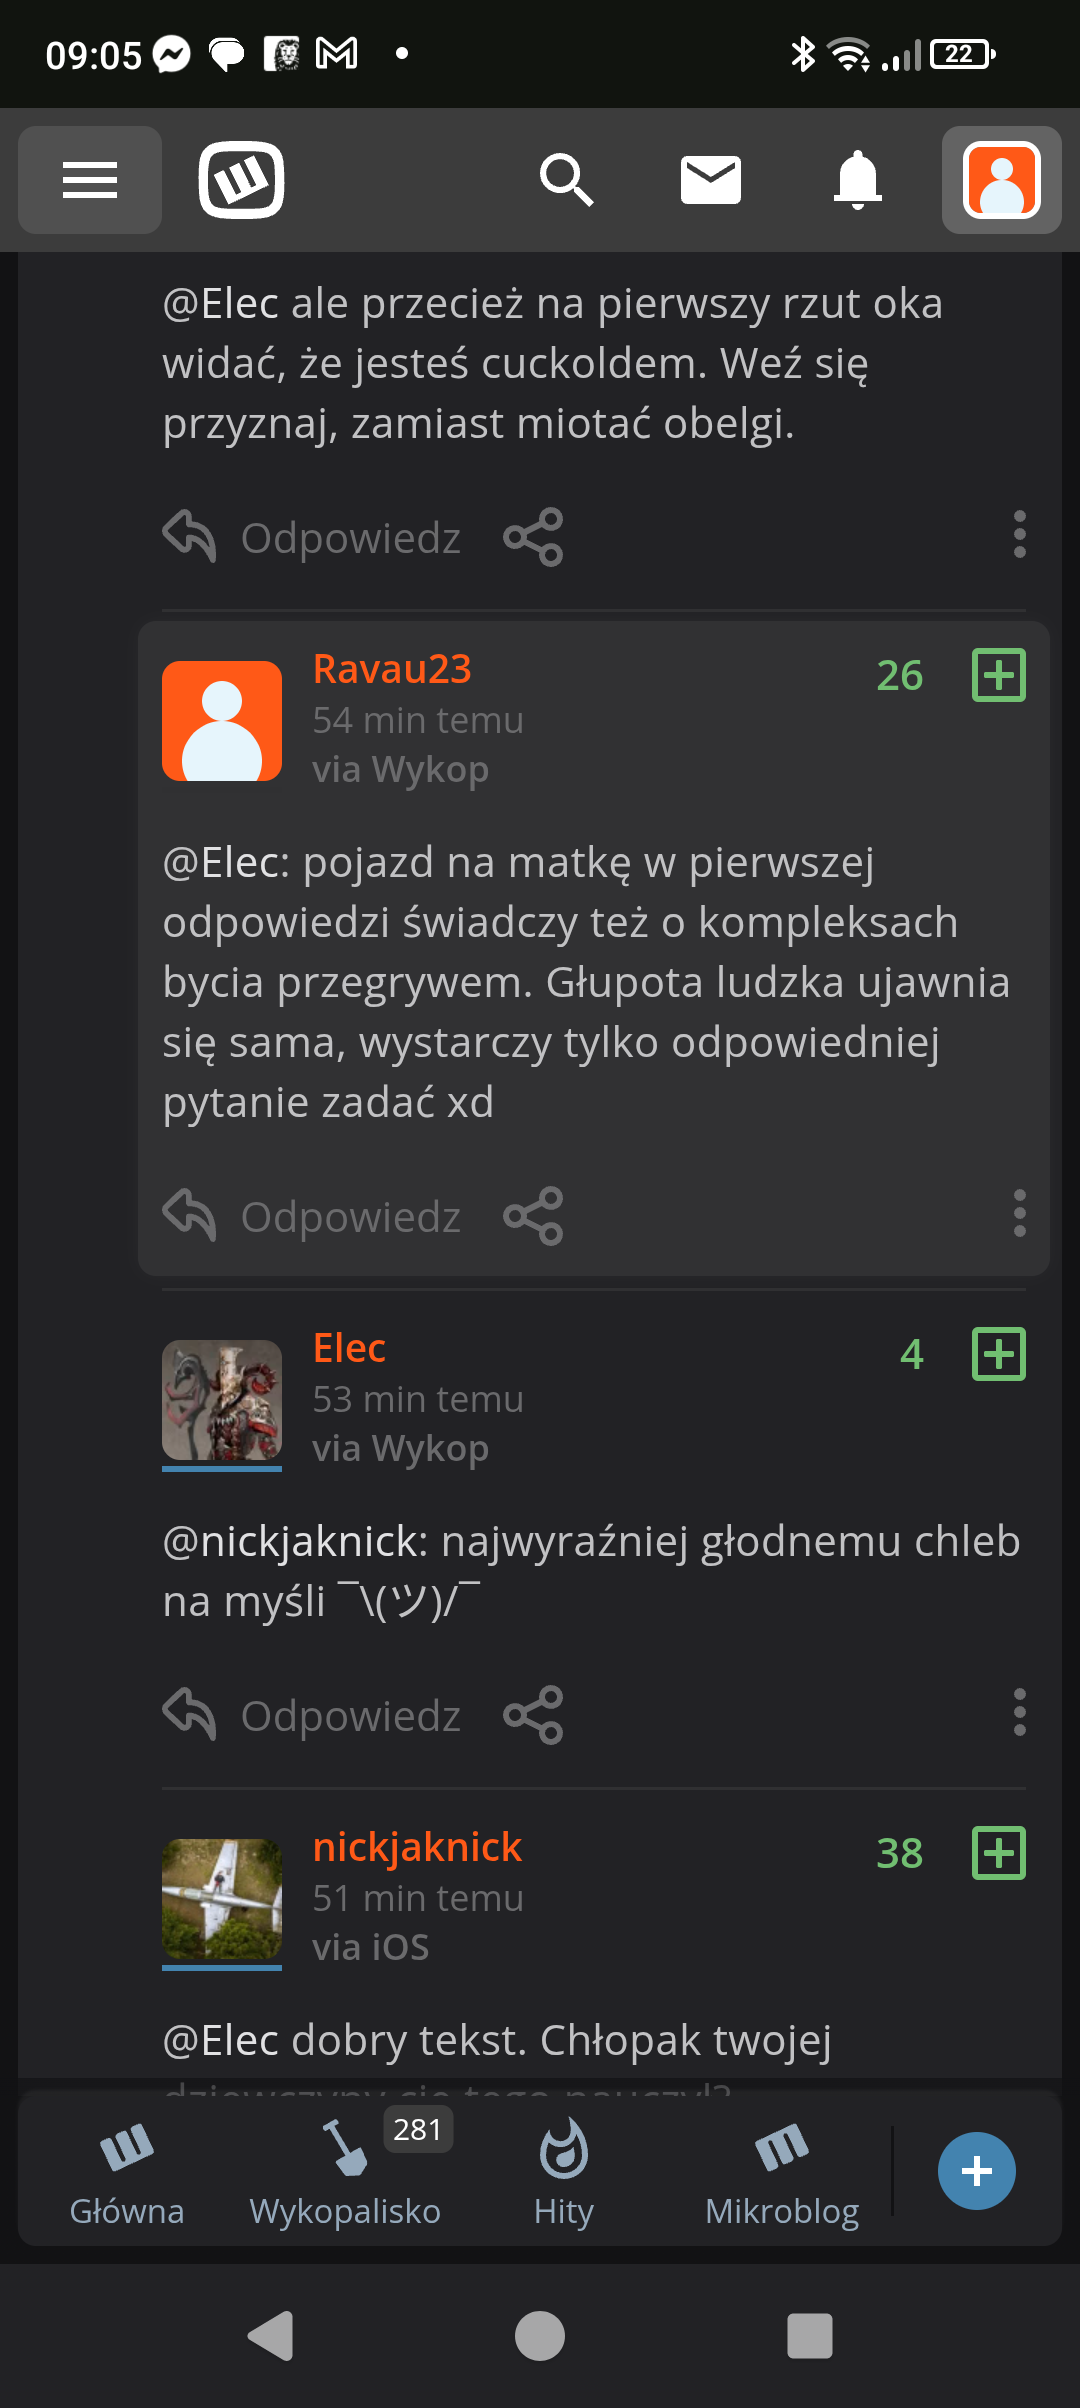Share Ravau23's comment

(x=533, y=1216)
